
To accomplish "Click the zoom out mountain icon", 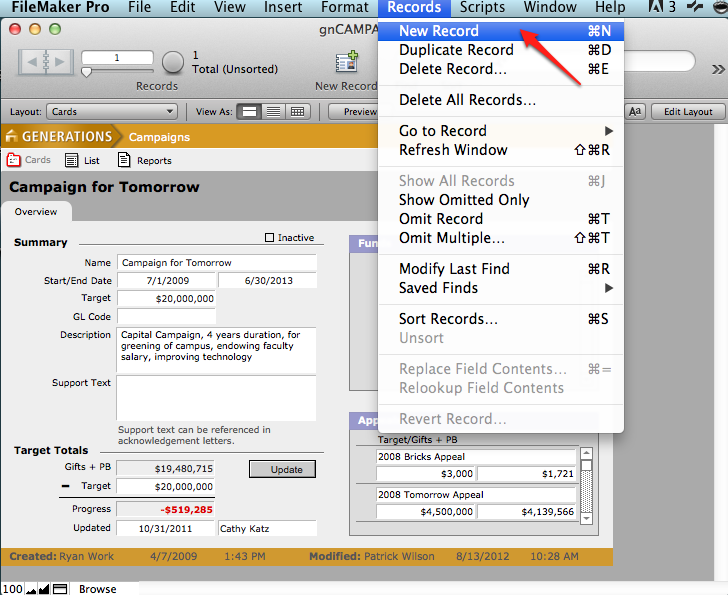I will pos(32,589).
